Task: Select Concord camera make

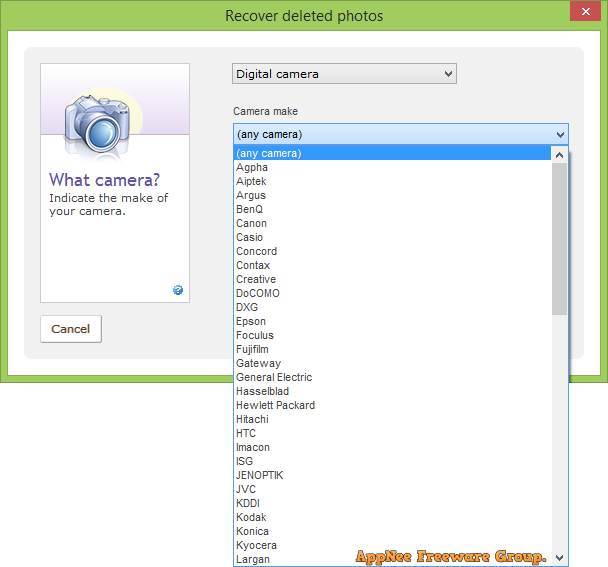Action: [392, 251]
